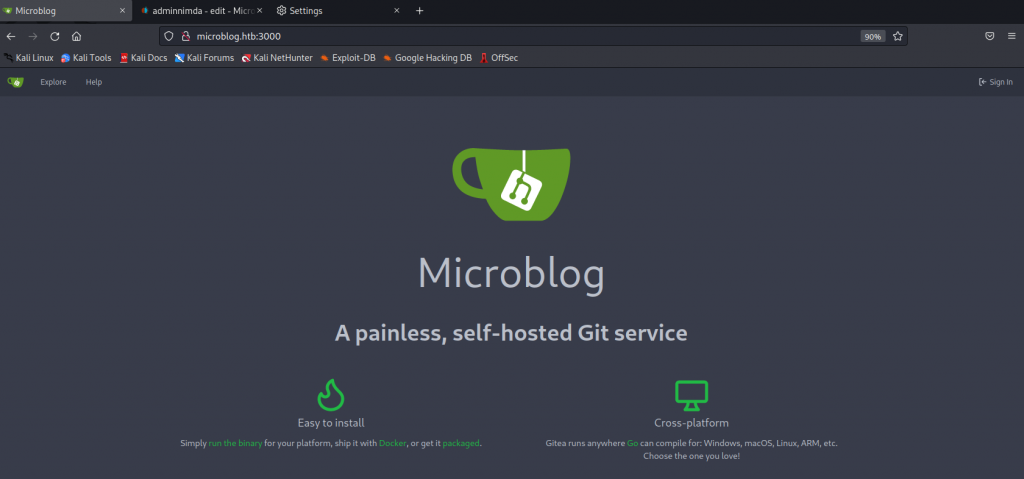Follow the Docker link
This screenshot has height=479, width=1024.
point(393,442)
